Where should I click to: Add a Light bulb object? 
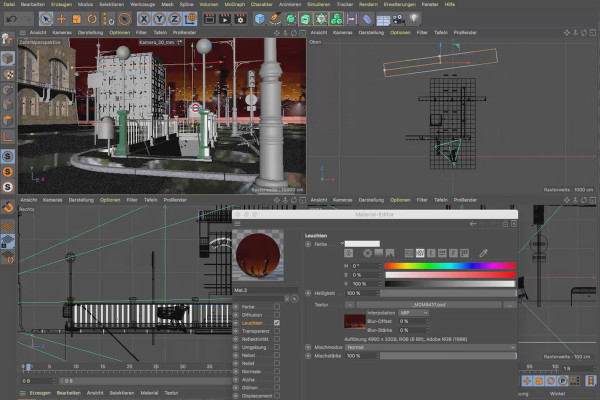[414, 18]
